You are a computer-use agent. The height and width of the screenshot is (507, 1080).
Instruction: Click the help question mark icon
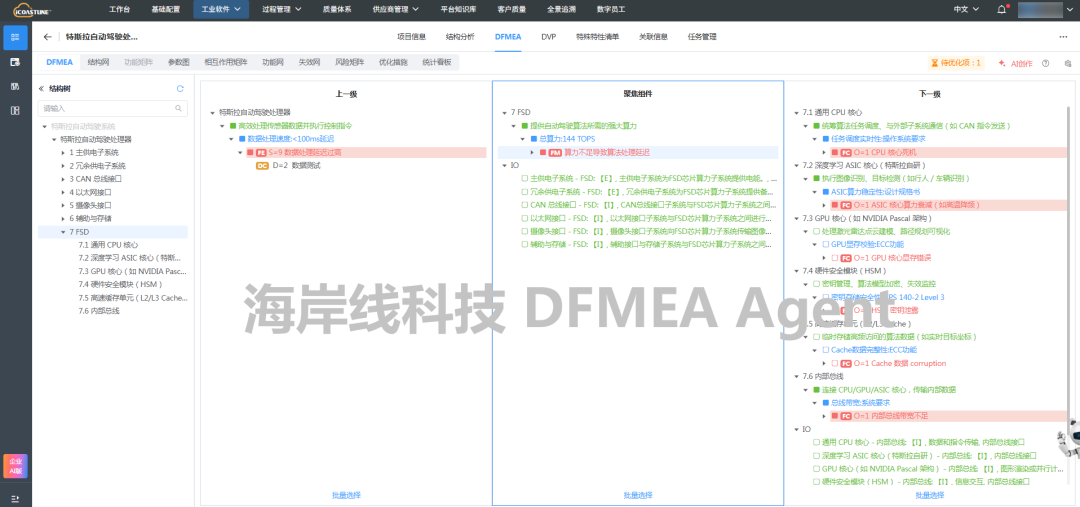1045,62
